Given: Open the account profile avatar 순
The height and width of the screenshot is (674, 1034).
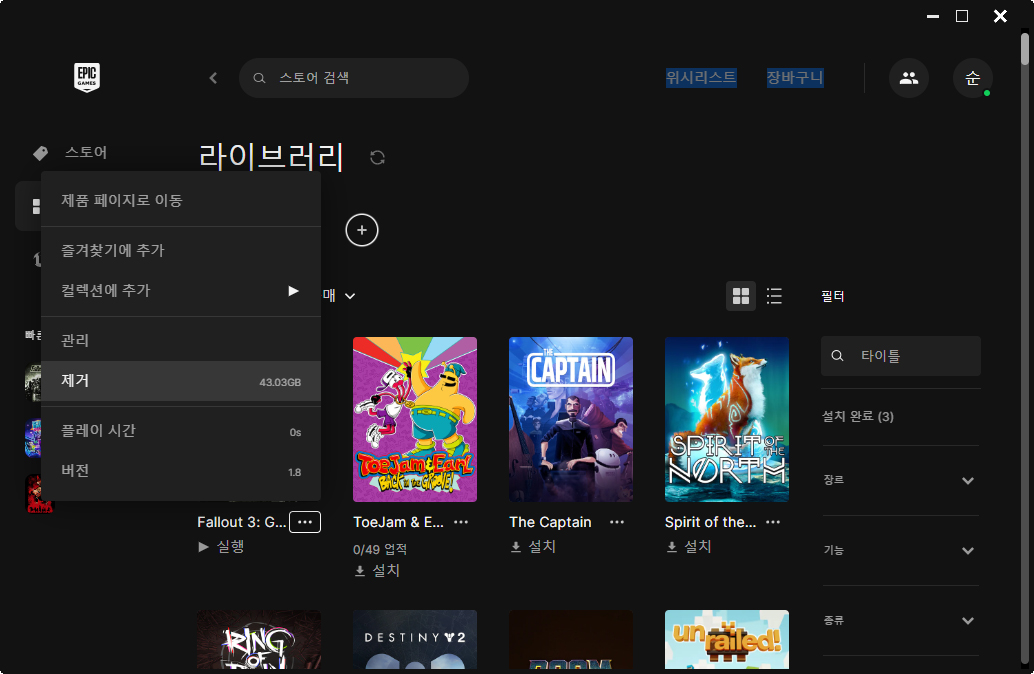Looking at the screenshot, I should tap(973, 78).
